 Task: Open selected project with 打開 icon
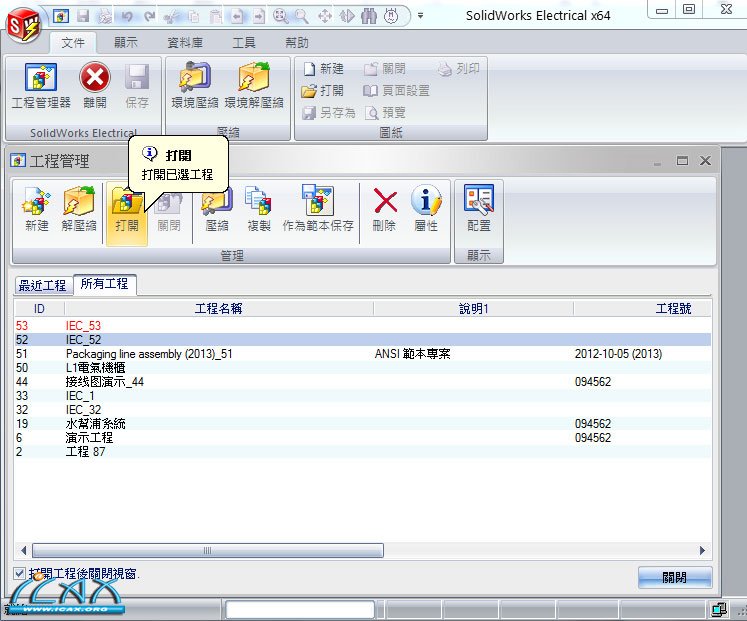(x=127, y=213)
